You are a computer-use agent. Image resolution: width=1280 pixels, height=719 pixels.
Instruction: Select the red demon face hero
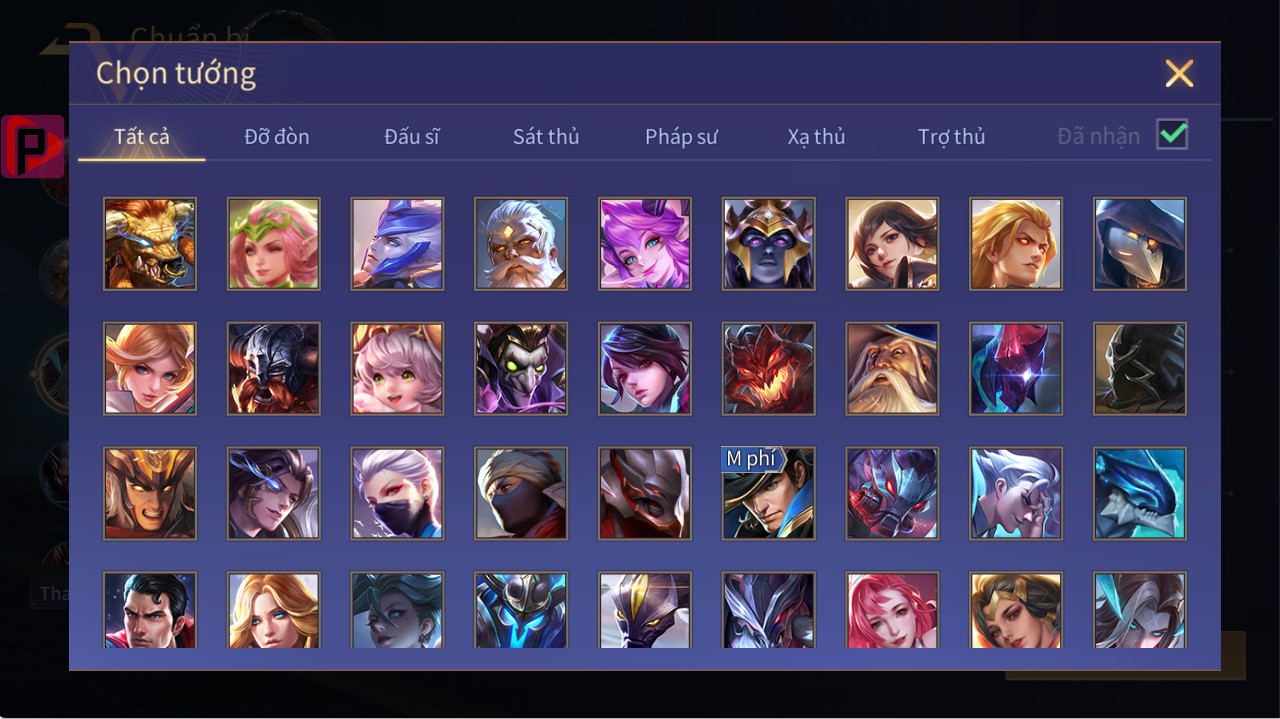pos(769,369)
